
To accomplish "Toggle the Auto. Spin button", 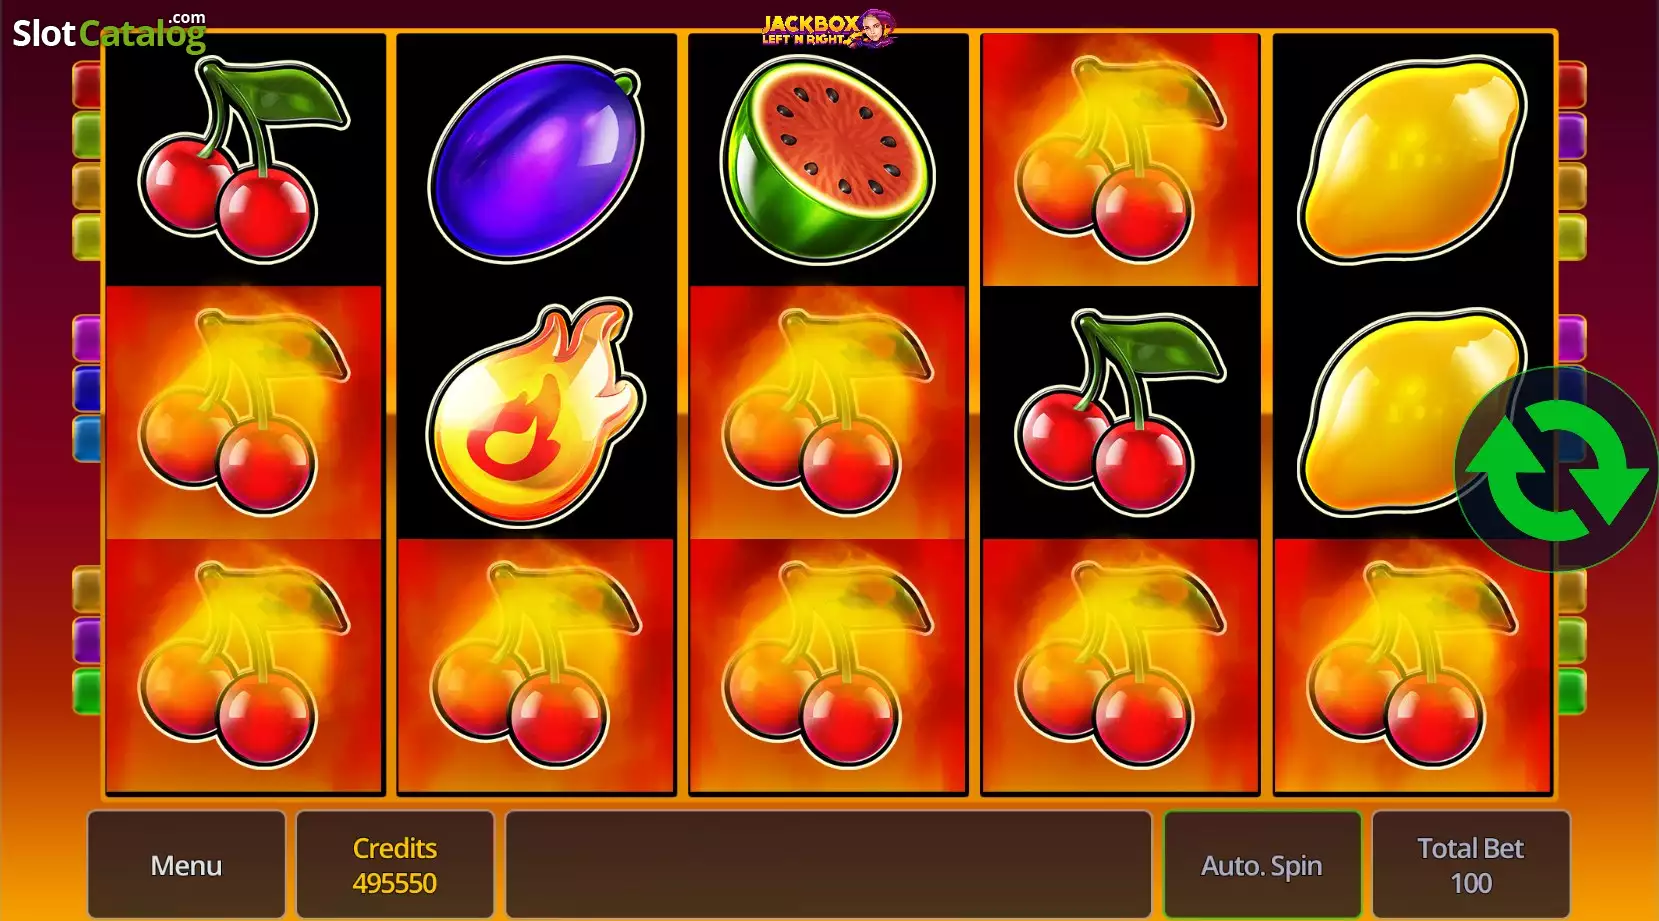I will click(x=1262, y=865).
